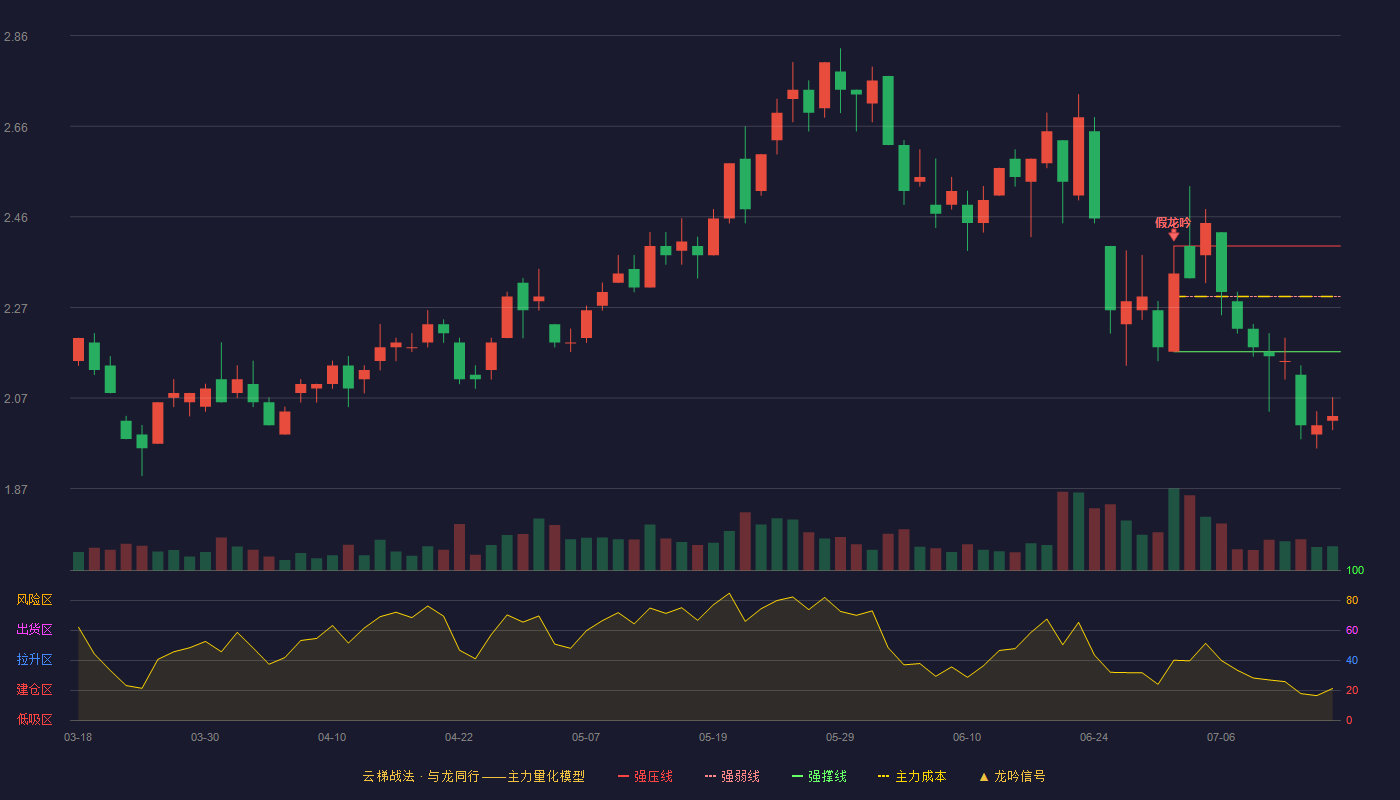The height and width of the screenshot is (800, 1400).
Task: Click the 06-10 date label
Action: (967, 737)
